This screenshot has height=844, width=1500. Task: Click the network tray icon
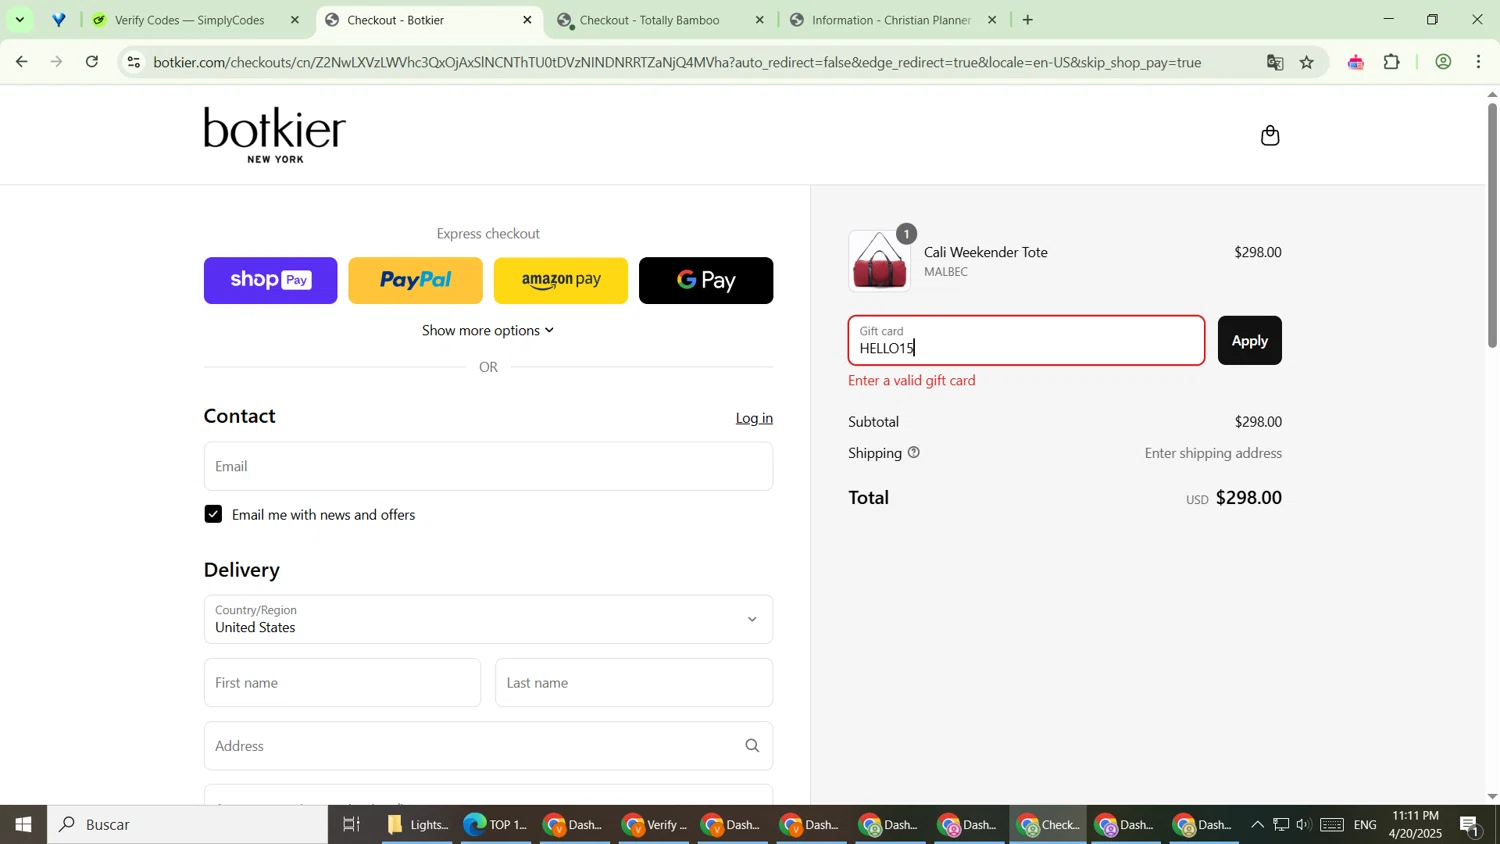tap(1281, 825)
